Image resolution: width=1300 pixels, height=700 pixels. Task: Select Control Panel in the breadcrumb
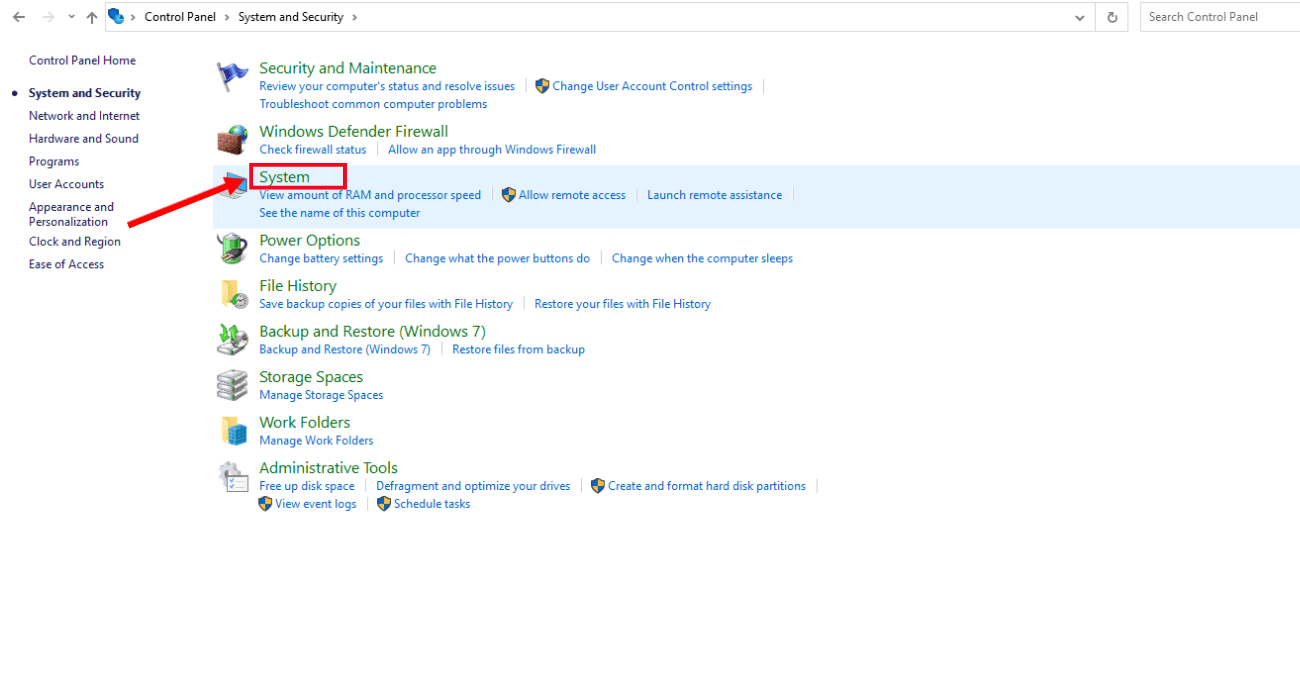coord(182,17)
